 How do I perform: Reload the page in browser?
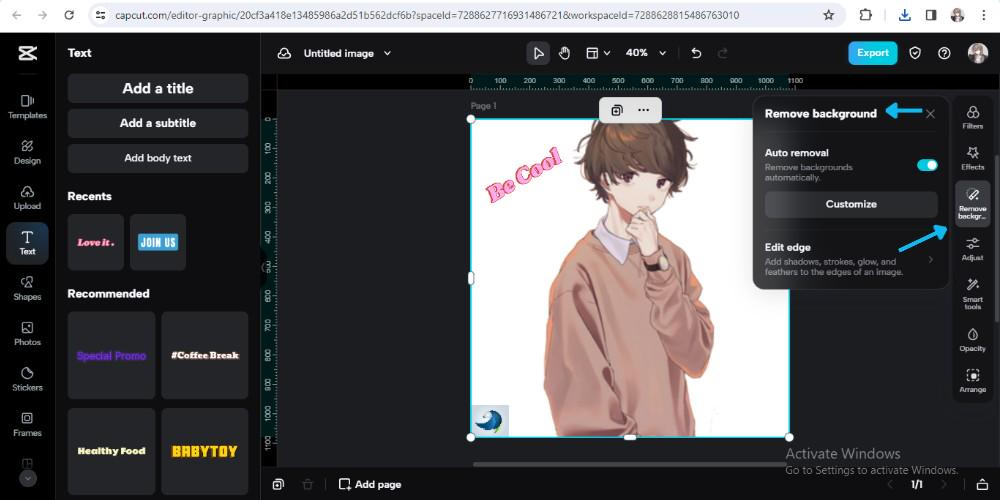[x=70, y=15]
